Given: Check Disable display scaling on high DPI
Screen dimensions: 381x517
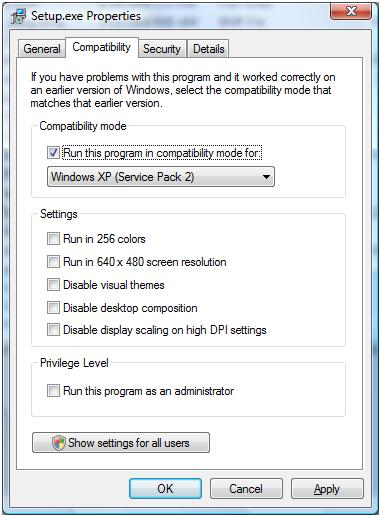Looking at the screenshot, I should (53, 330).
